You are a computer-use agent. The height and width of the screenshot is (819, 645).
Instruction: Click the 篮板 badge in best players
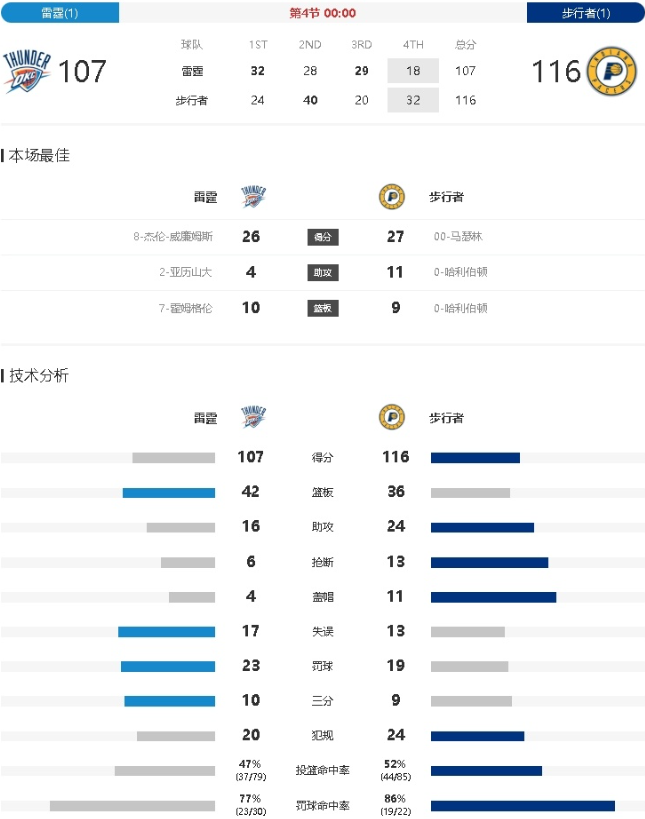323,308
